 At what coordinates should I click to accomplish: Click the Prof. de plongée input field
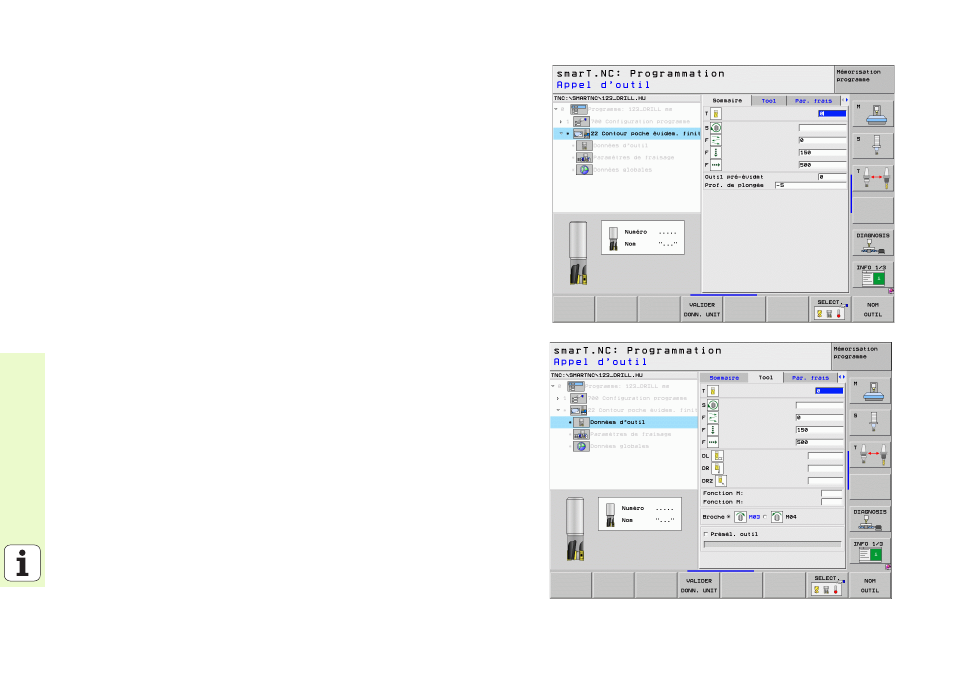pyautogui.click(x=810, y=186)
